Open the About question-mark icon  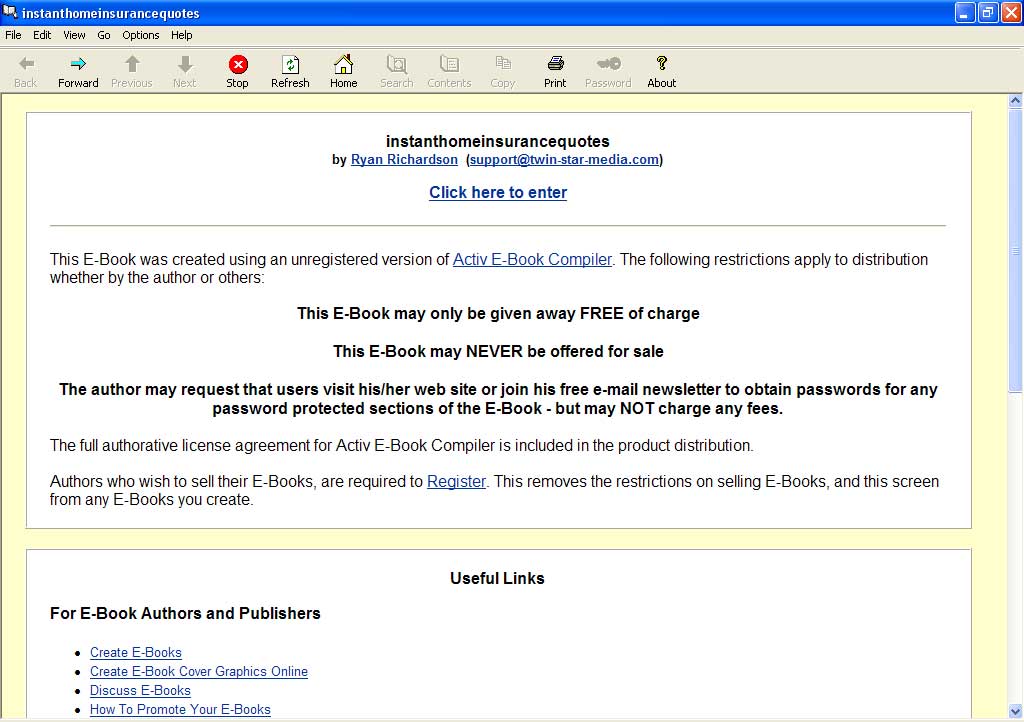click(662, 63)
